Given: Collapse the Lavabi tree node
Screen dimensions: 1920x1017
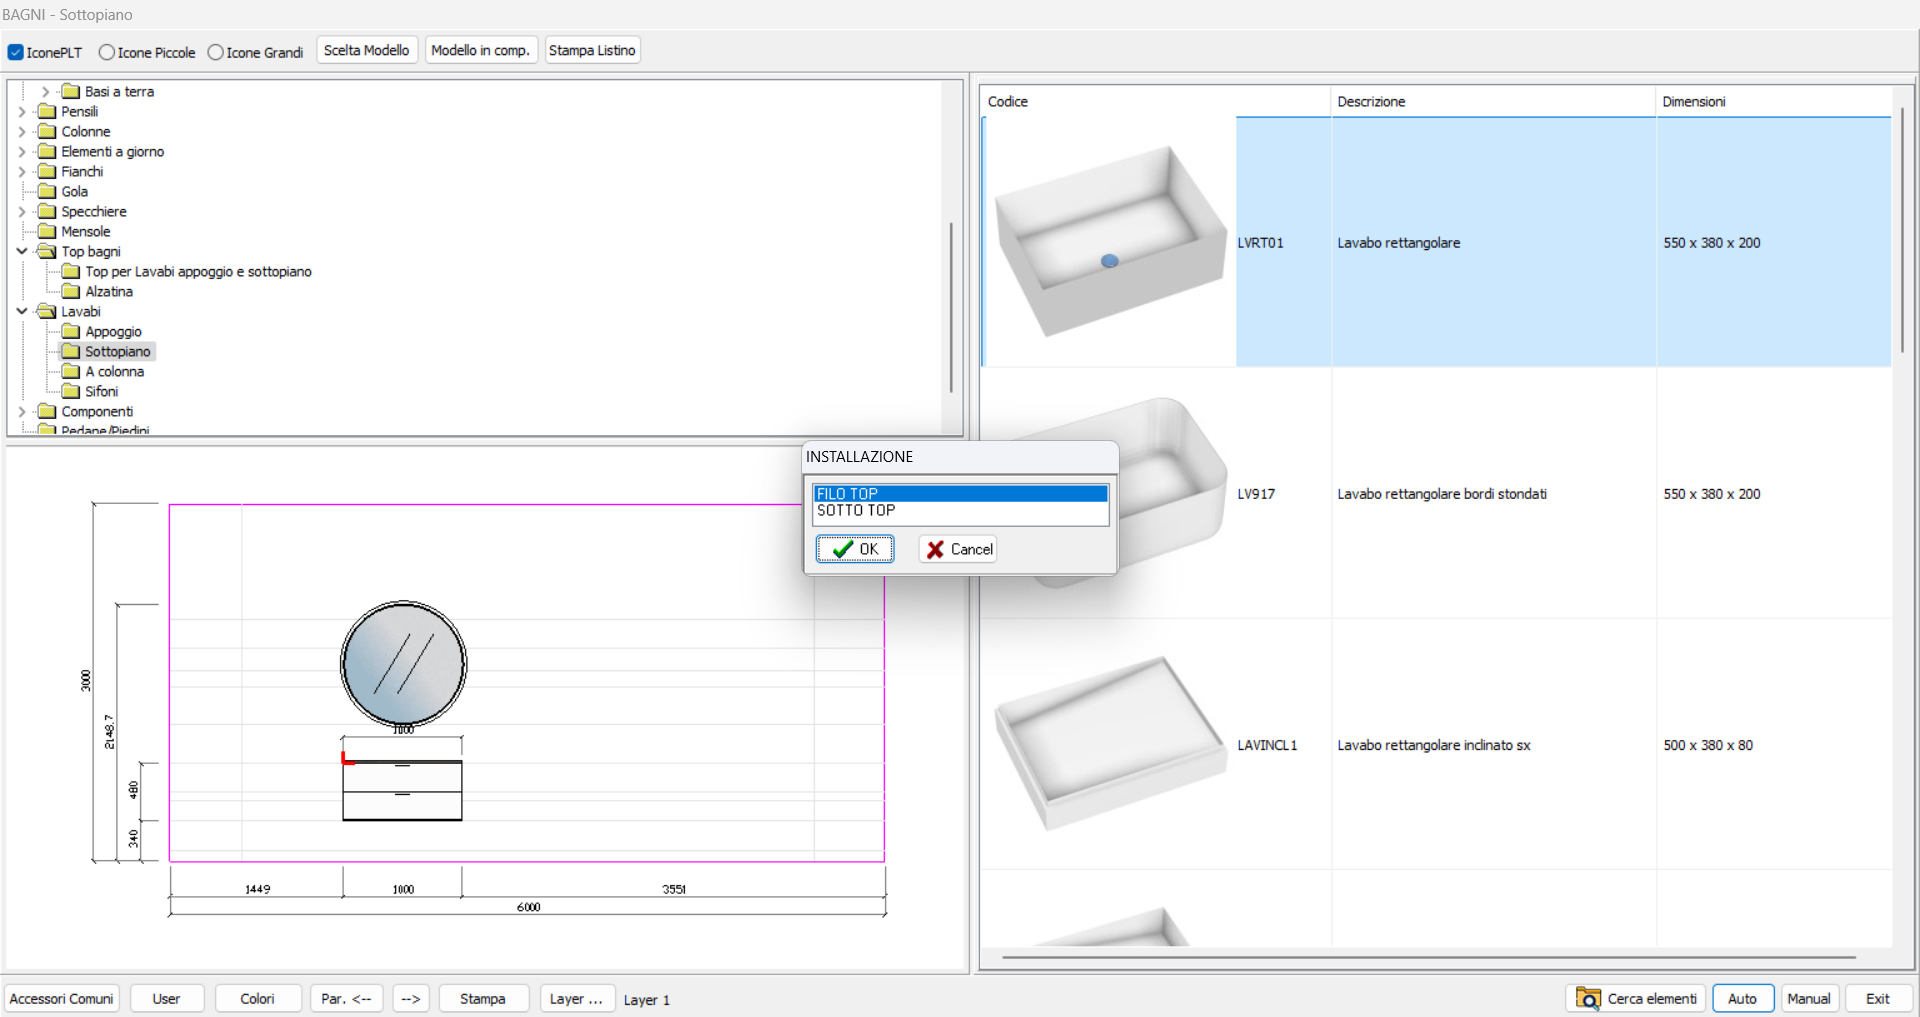Looking at the screenshot, I should (22, 311).
